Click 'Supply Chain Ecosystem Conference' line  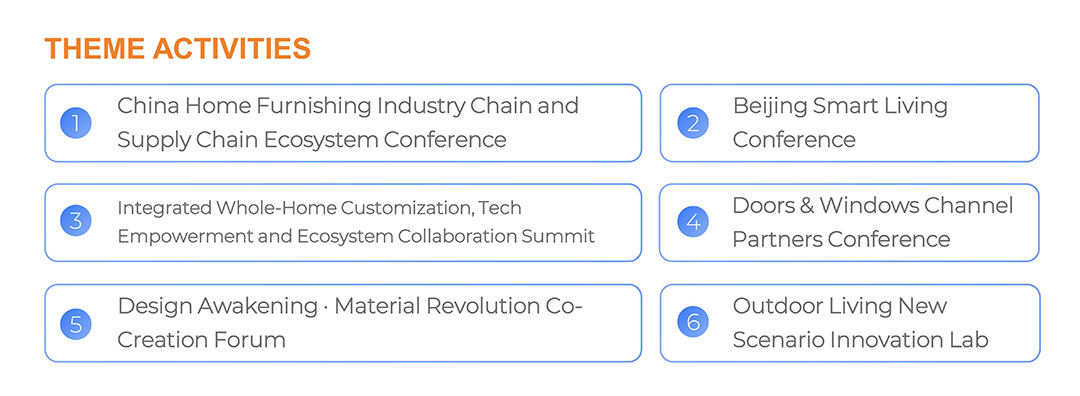[312, 140]
